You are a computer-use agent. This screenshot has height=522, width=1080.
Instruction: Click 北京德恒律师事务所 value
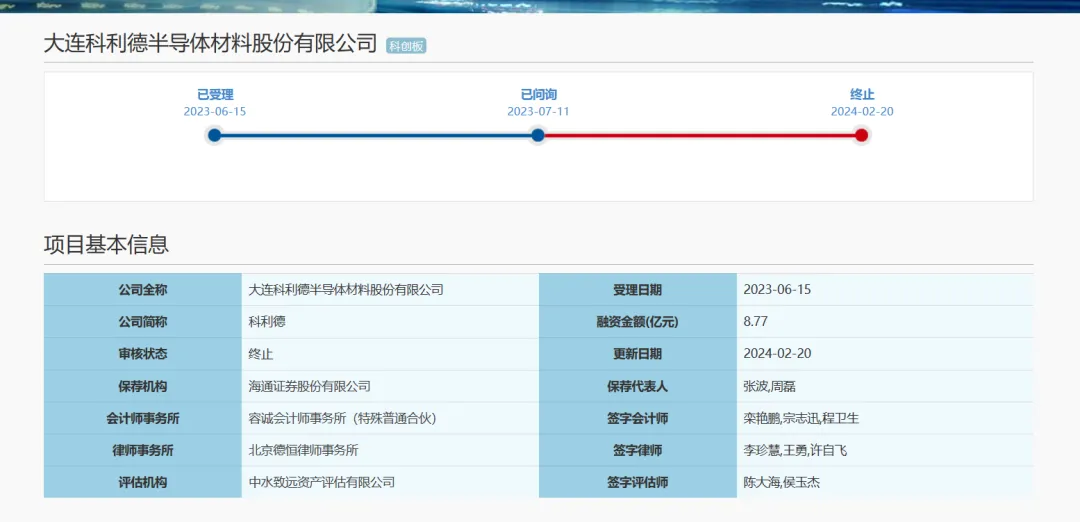(x=304, y=450)
